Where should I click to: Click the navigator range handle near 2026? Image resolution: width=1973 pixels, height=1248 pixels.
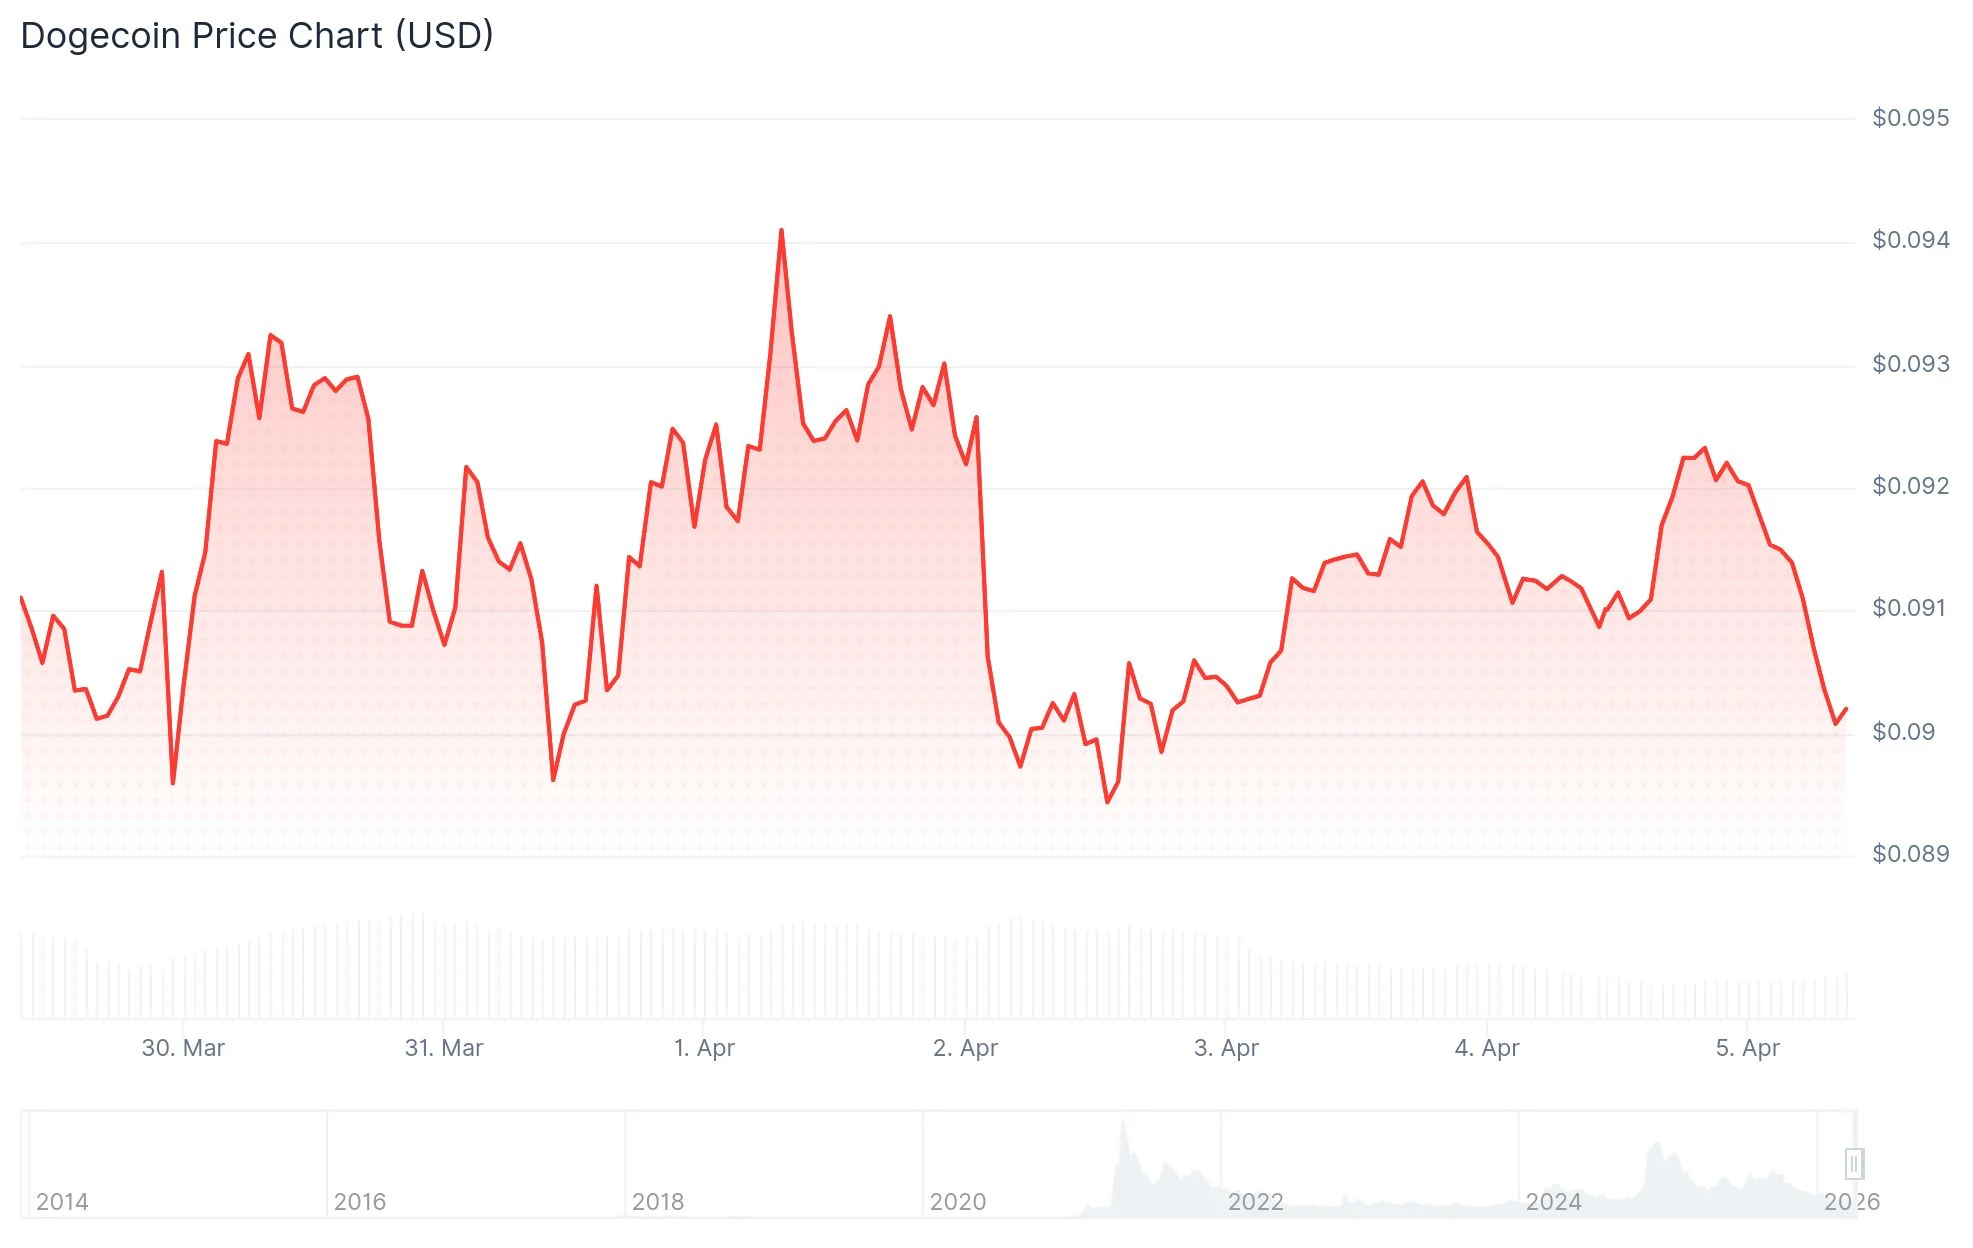(x=1853, y=1164)
